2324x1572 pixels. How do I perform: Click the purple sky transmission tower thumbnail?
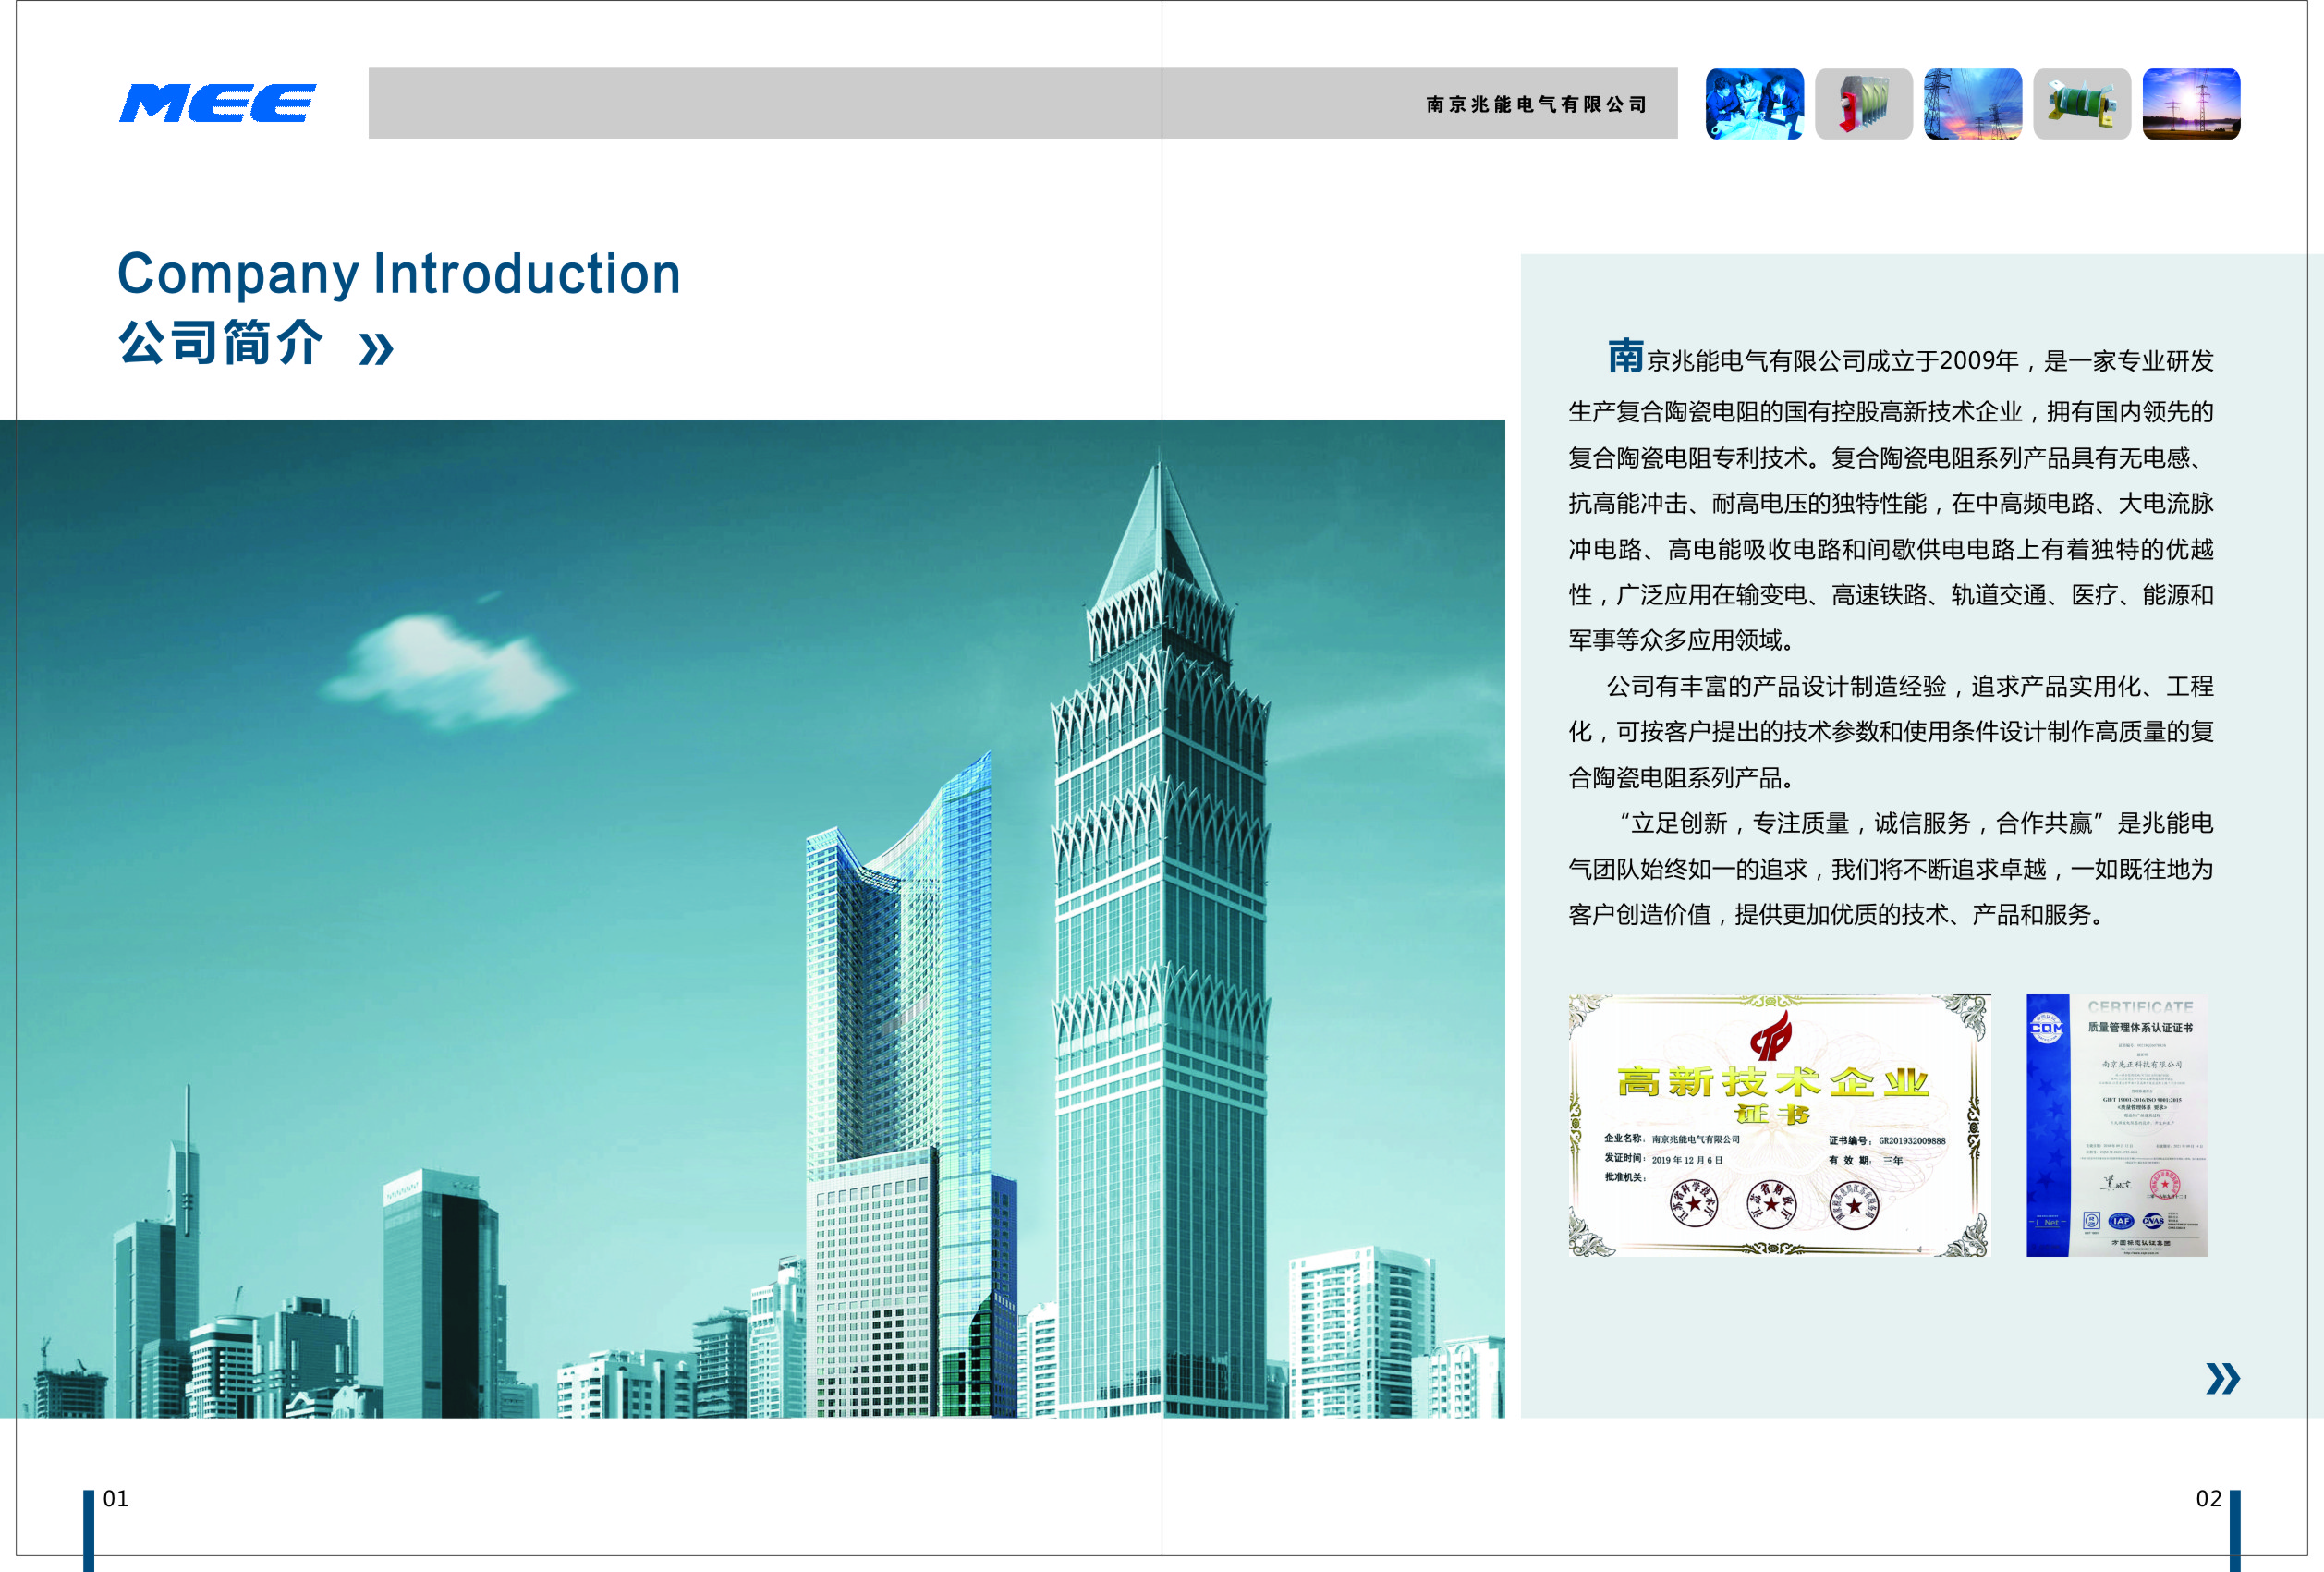tap(2191, 104)
